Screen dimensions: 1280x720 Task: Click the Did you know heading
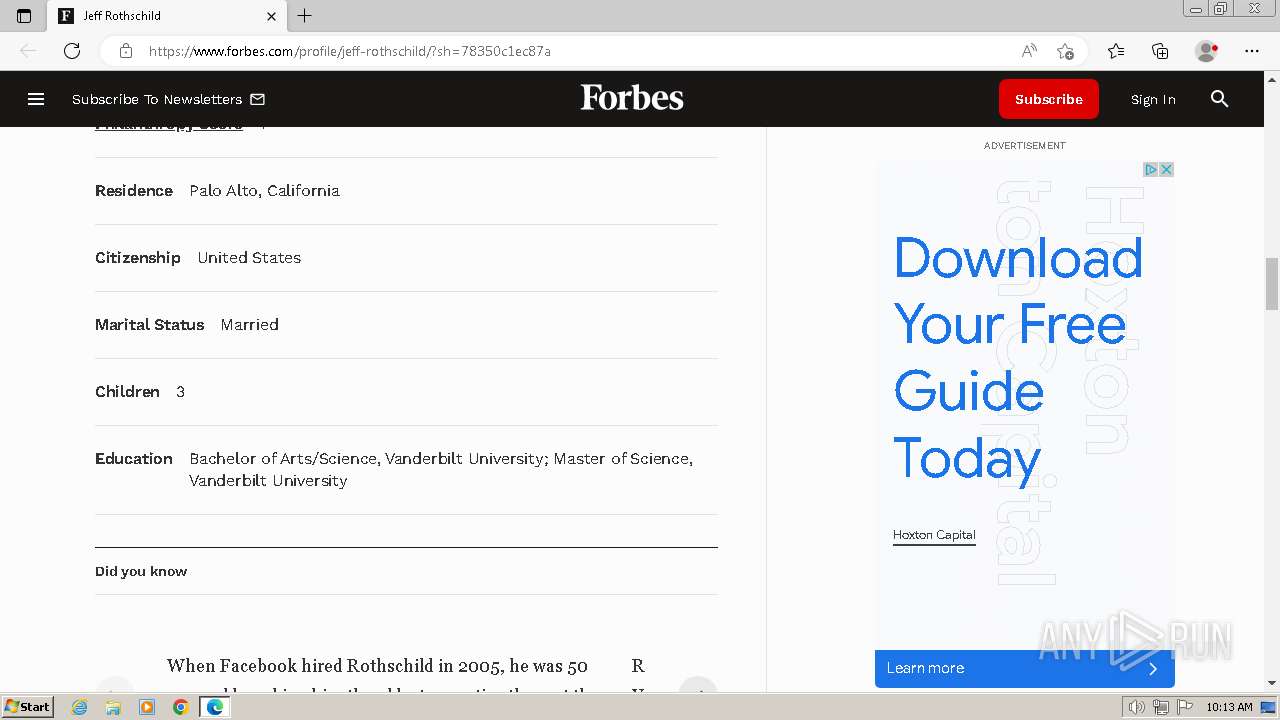click(x=141, y=571)
